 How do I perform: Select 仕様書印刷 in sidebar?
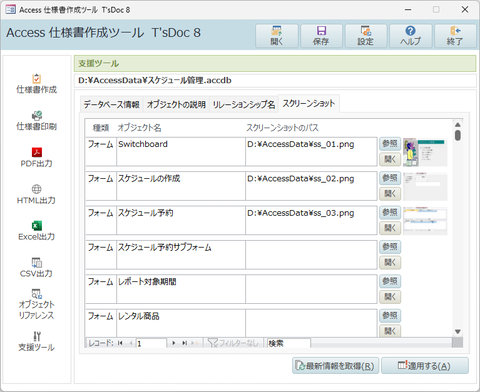point(37,121)
